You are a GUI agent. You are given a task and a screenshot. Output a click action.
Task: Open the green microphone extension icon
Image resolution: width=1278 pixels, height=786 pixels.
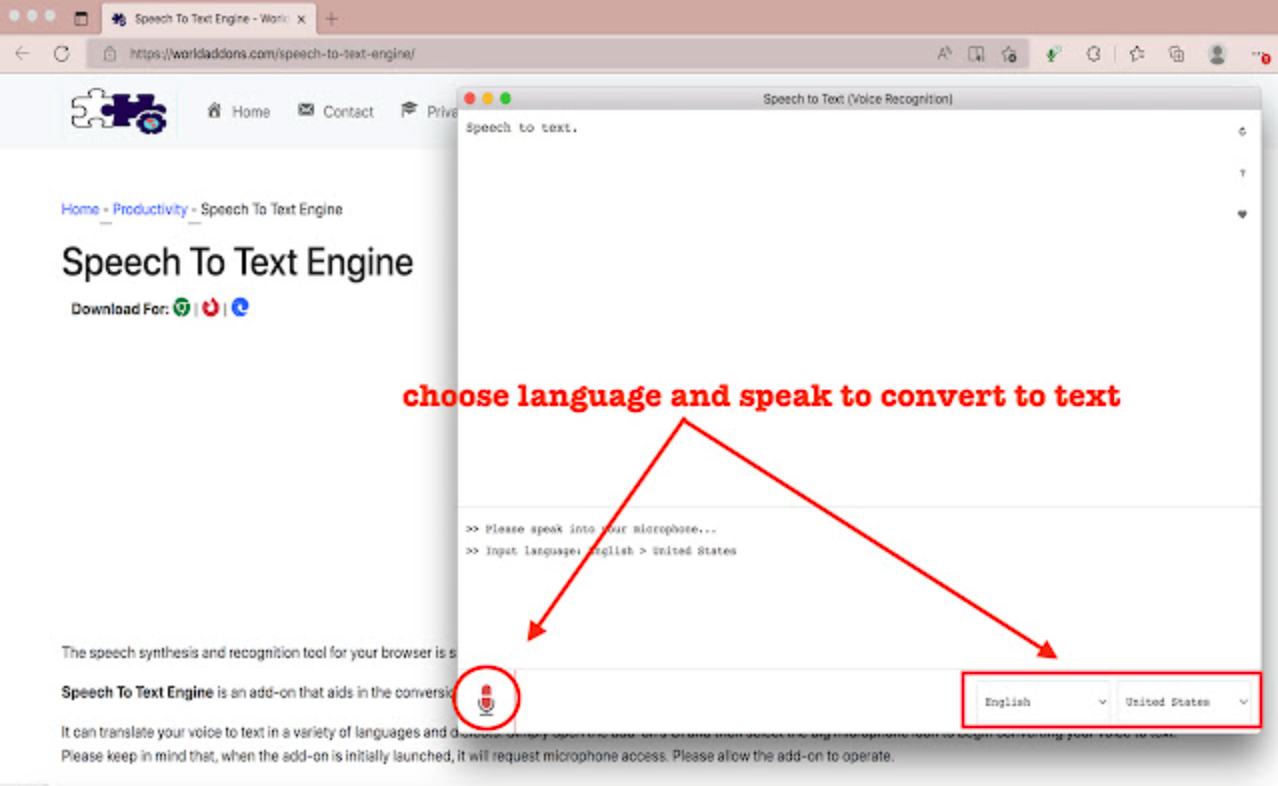[1052, 55]
